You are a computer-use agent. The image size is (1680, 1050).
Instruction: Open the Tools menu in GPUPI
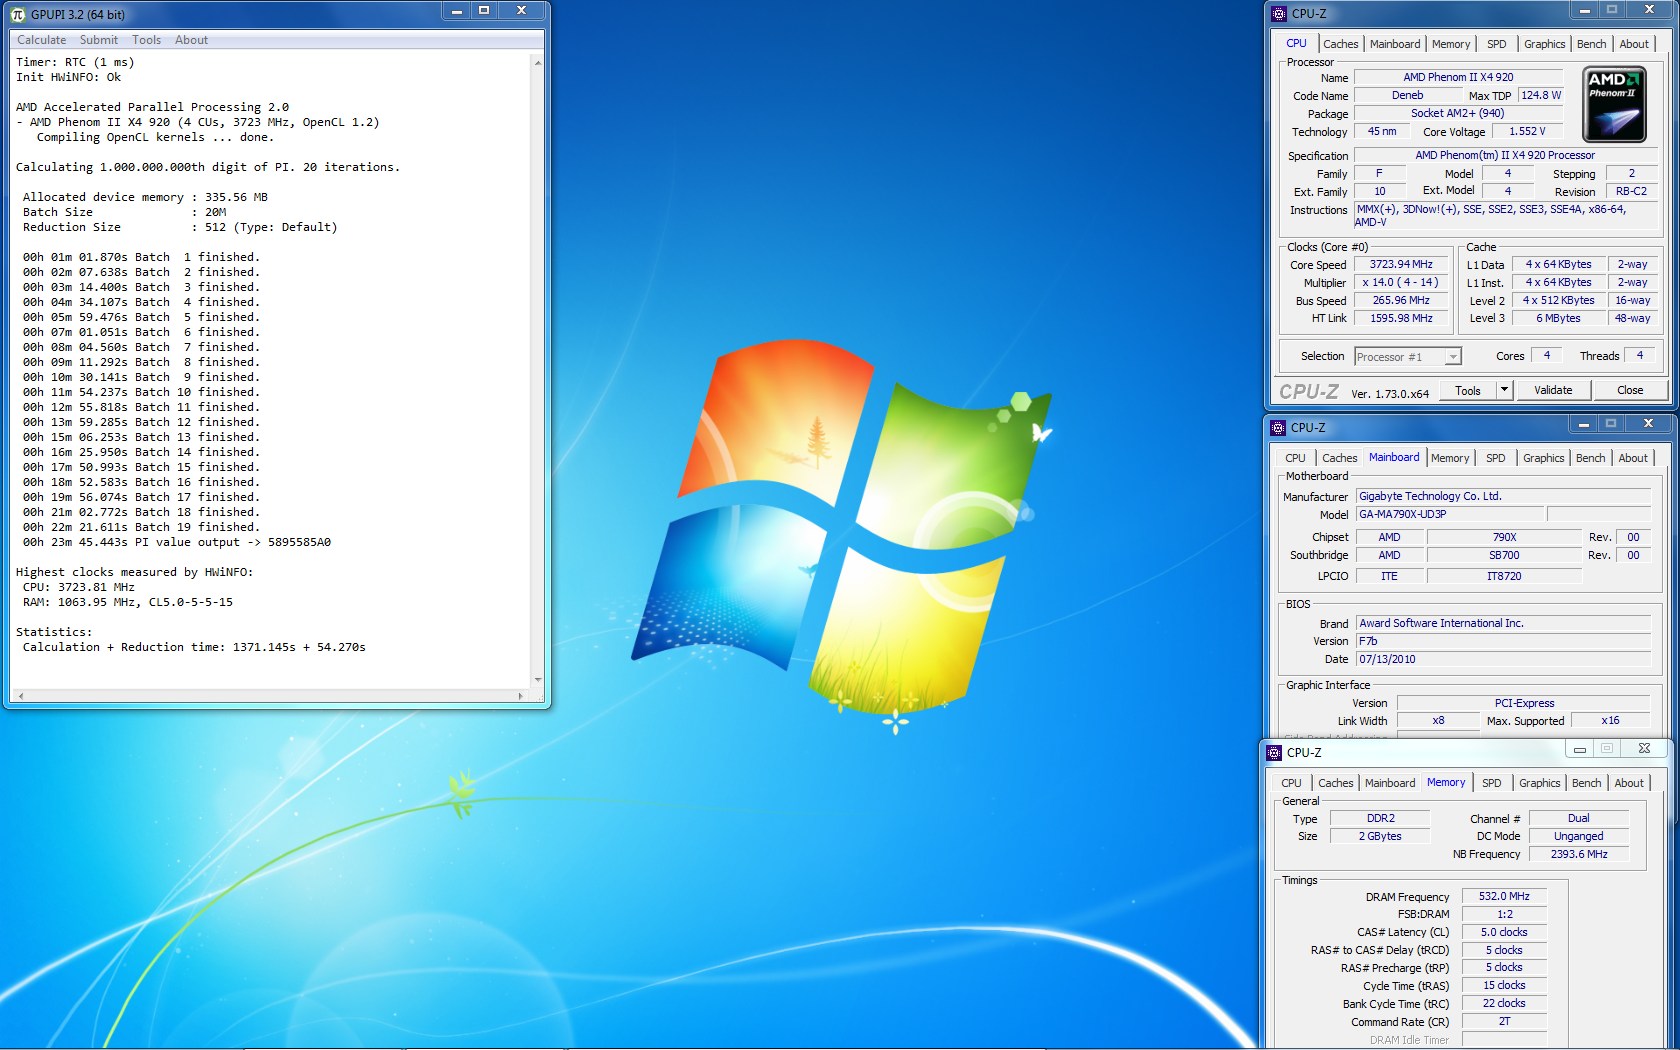[x=146, y=40]
